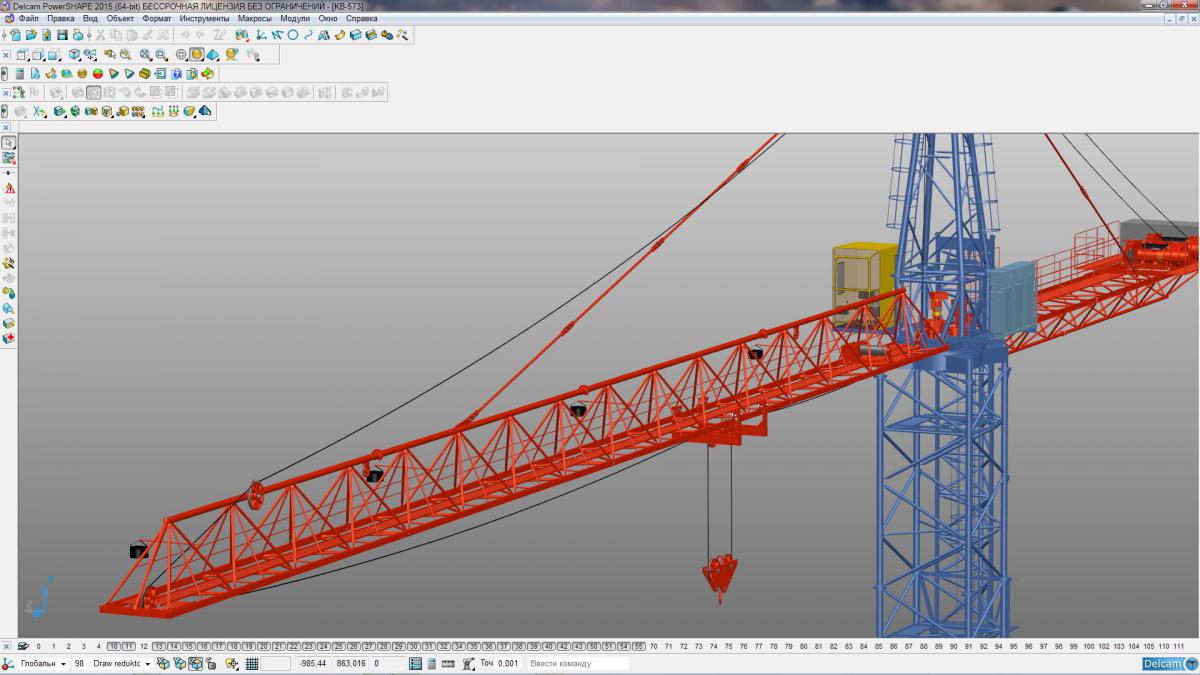Click the X coordinate field showing -985,44
The width and height of the screenshot is (1200, 675).
coord(313,663)
